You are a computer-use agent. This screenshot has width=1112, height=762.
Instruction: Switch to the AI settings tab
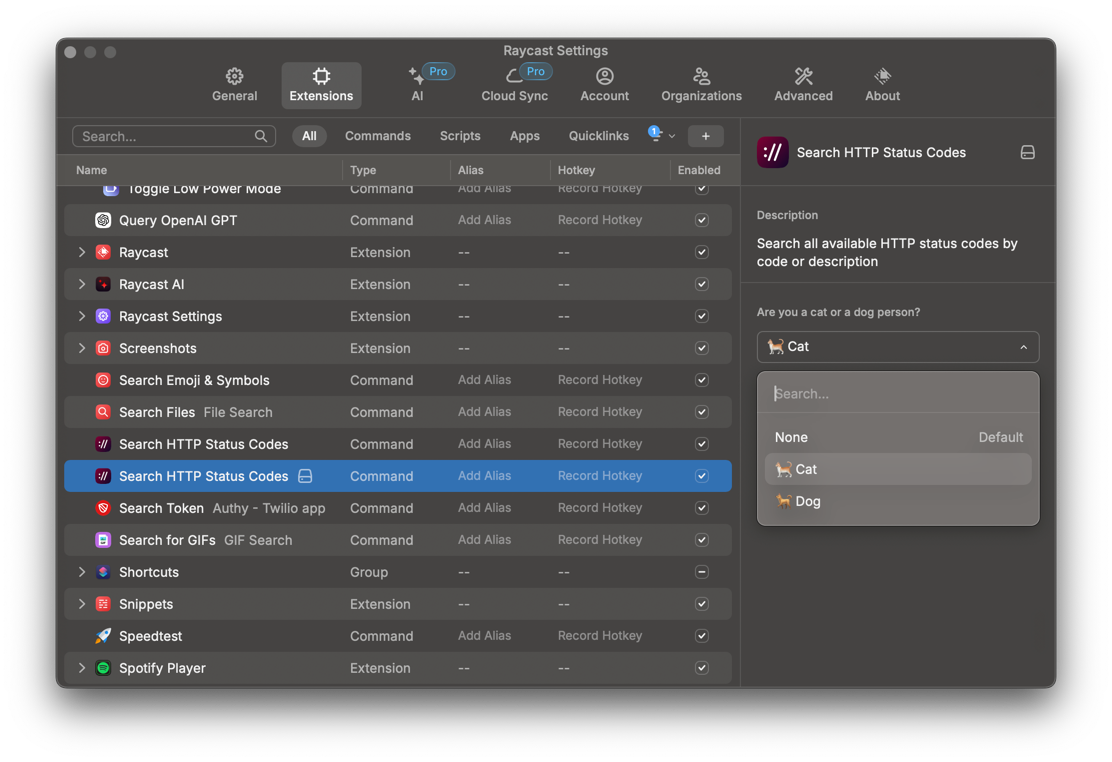(417, 85)
